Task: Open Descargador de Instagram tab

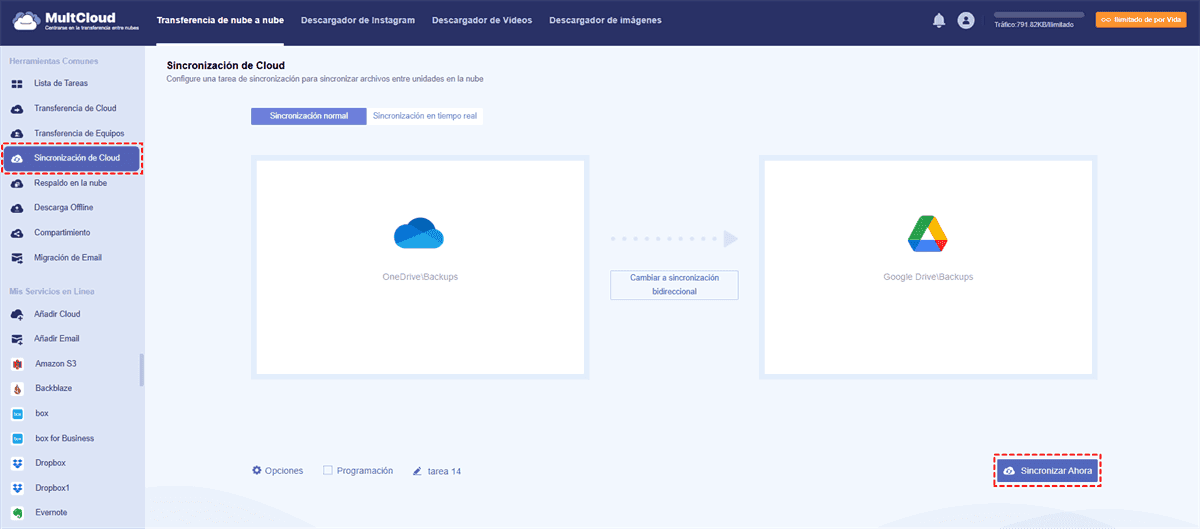Action: [357, 20]
